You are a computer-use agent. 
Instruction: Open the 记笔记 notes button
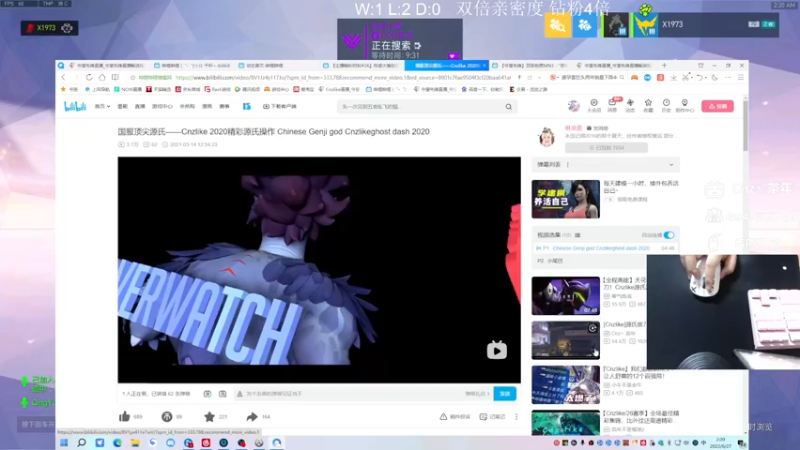[493, 417]
